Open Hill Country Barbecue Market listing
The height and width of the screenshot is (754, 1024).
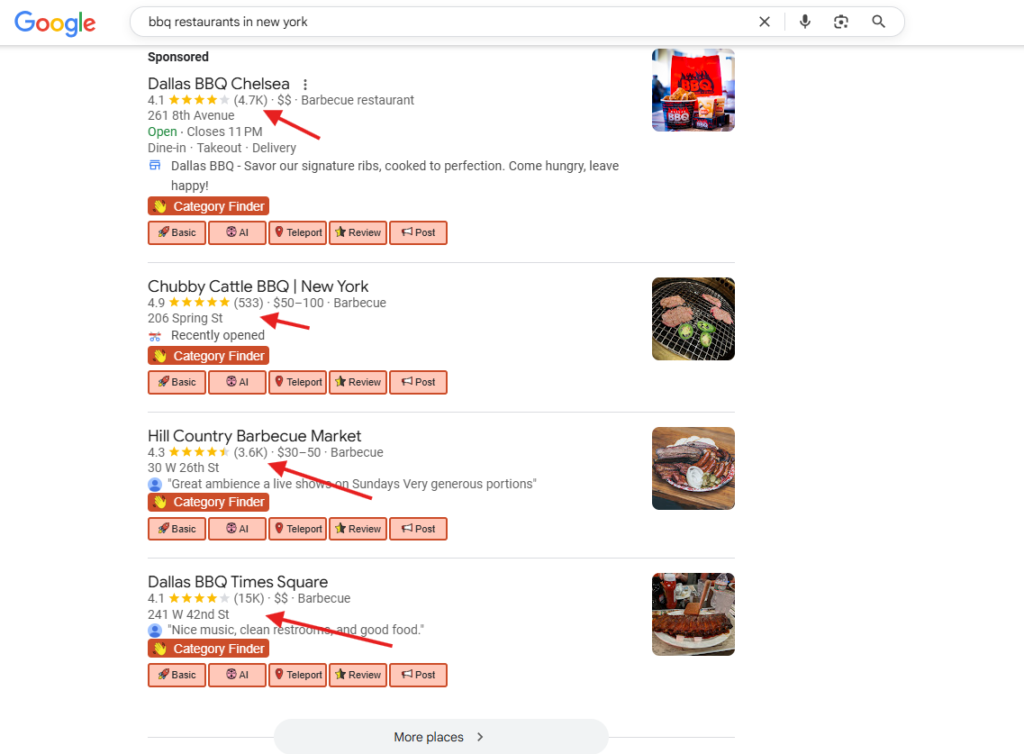pyautogui.click(x=254, y=435)
